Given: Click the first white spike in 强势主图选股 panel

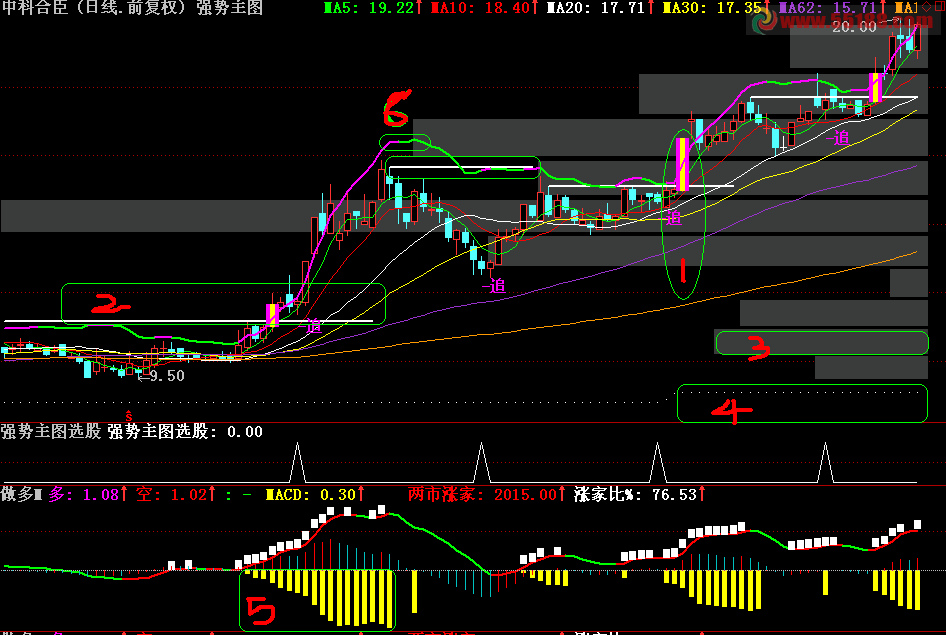Looking at the screenshot, I should [x=297, y=463].
